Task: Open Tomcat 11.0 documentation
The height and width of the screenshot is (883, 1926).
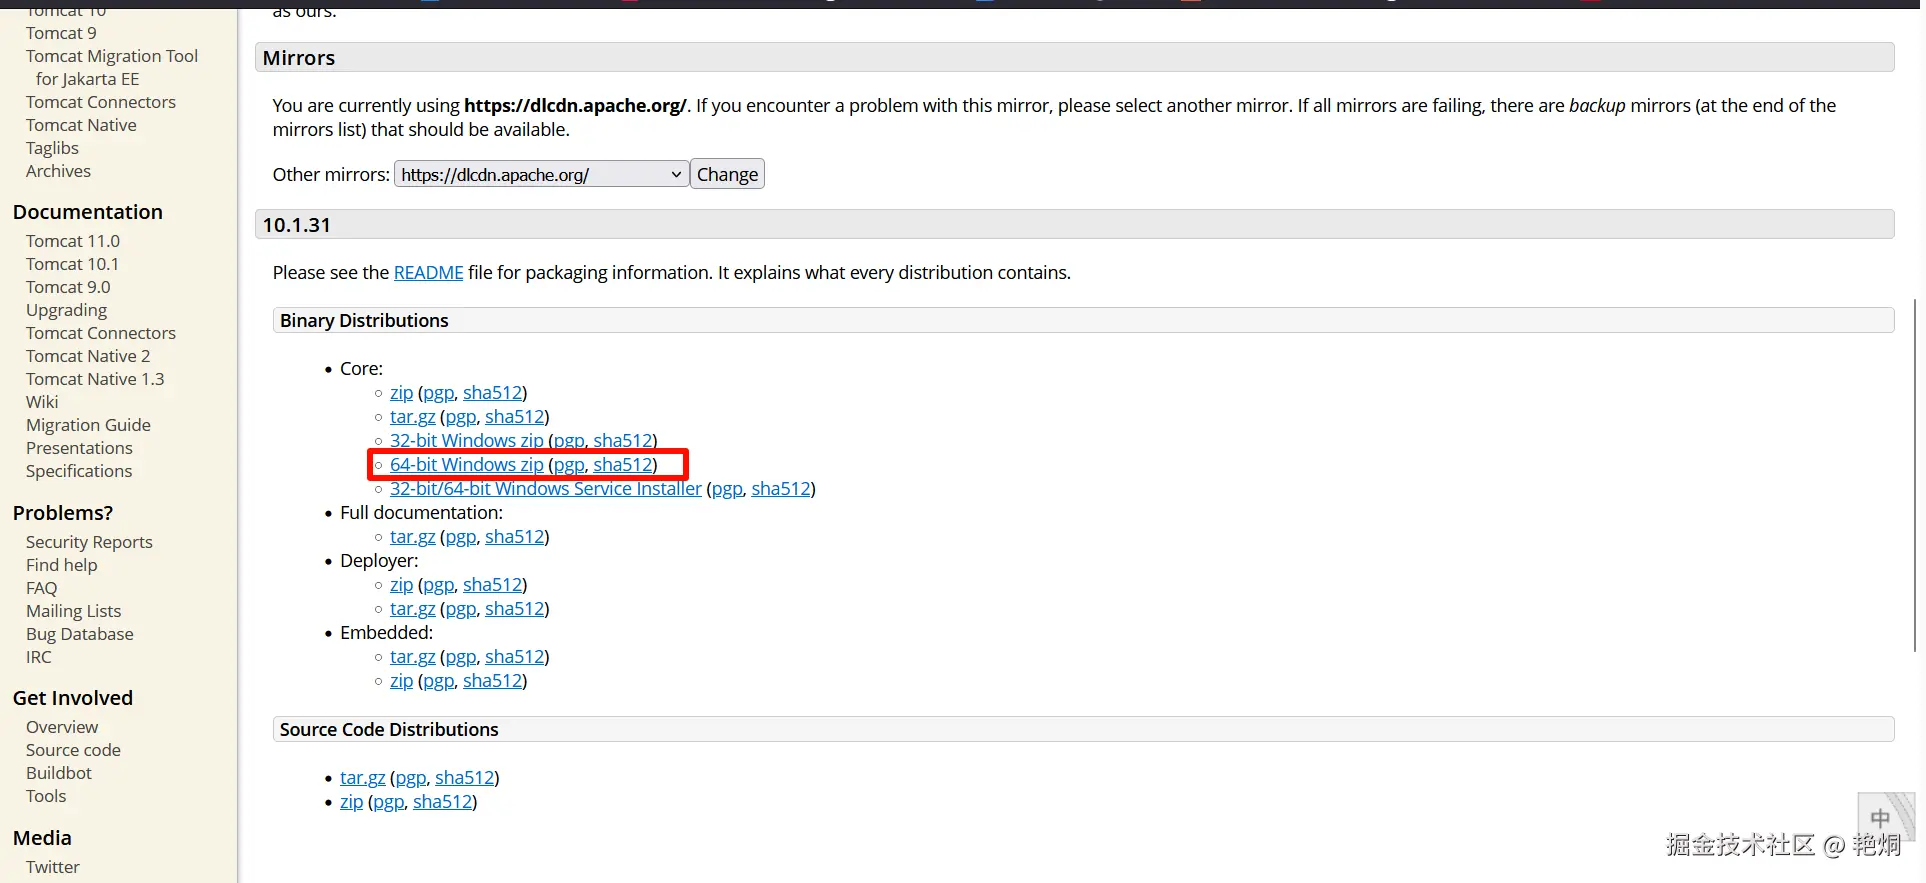Action: 73,241
